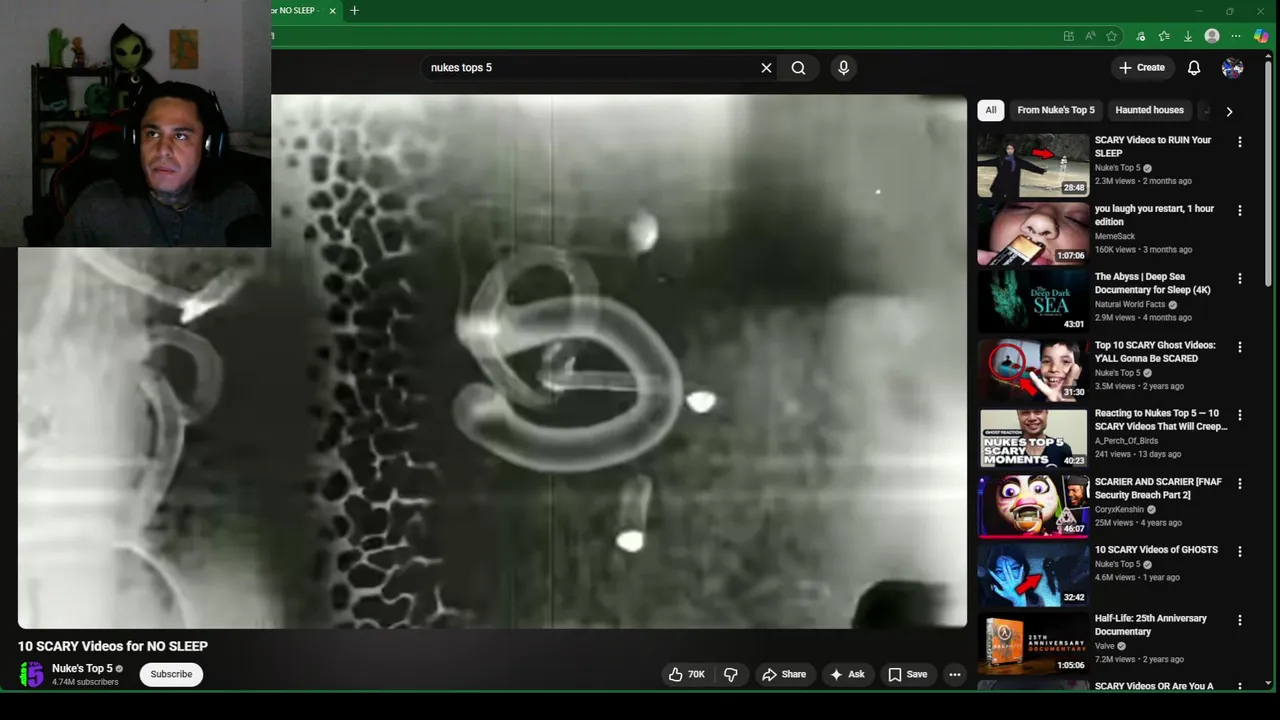
Task: Open Half-Life 25th Anniversary thumbnail
Action: pos(1033,643)
